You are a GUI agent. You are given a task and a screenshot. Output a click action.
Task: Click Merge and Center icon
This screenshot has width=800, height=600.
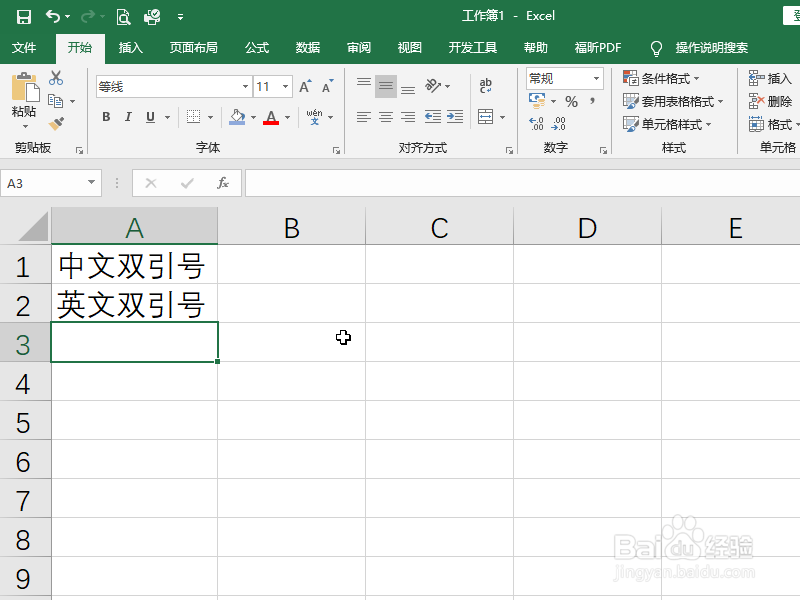[x=485, y=117]
